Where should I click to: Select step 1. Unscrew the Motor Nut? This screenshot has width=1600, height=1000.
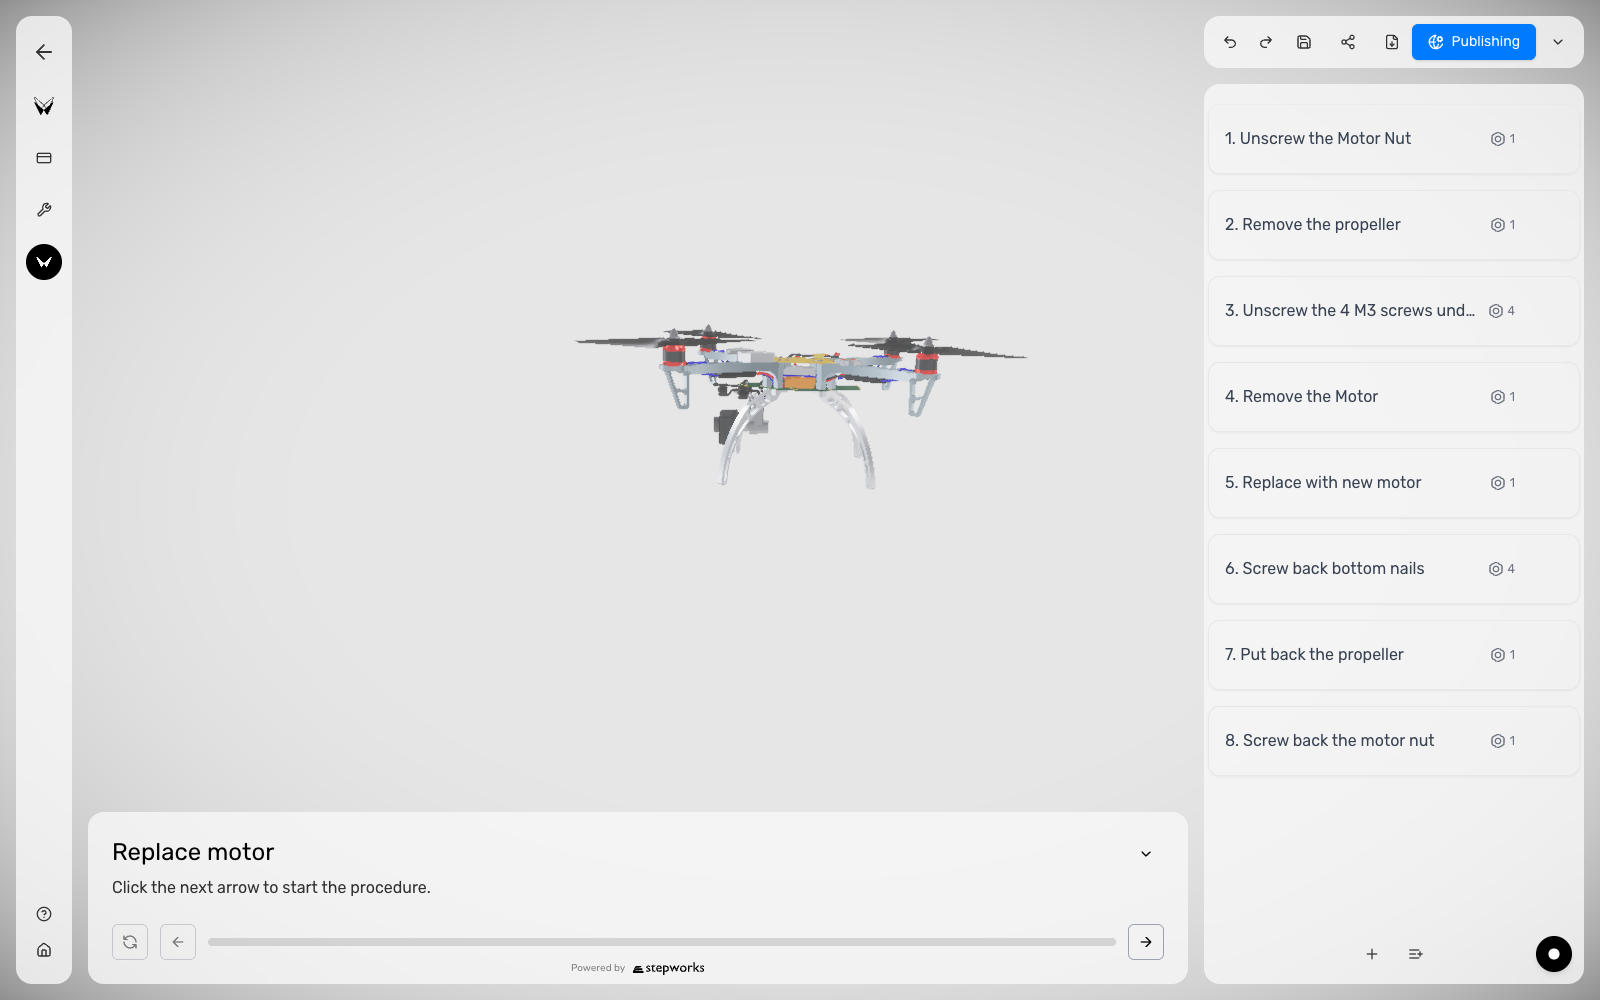pyautogui.click(x=1394, y=139)
